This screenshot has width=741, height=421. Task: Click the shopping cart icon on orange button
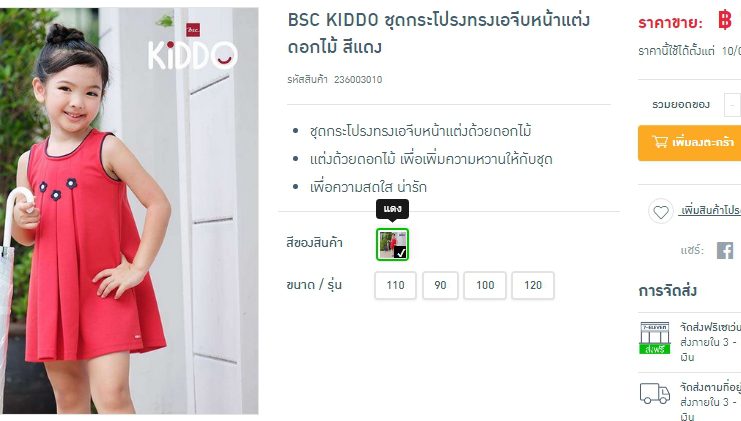pyautogui.click(x=660, y=142)
